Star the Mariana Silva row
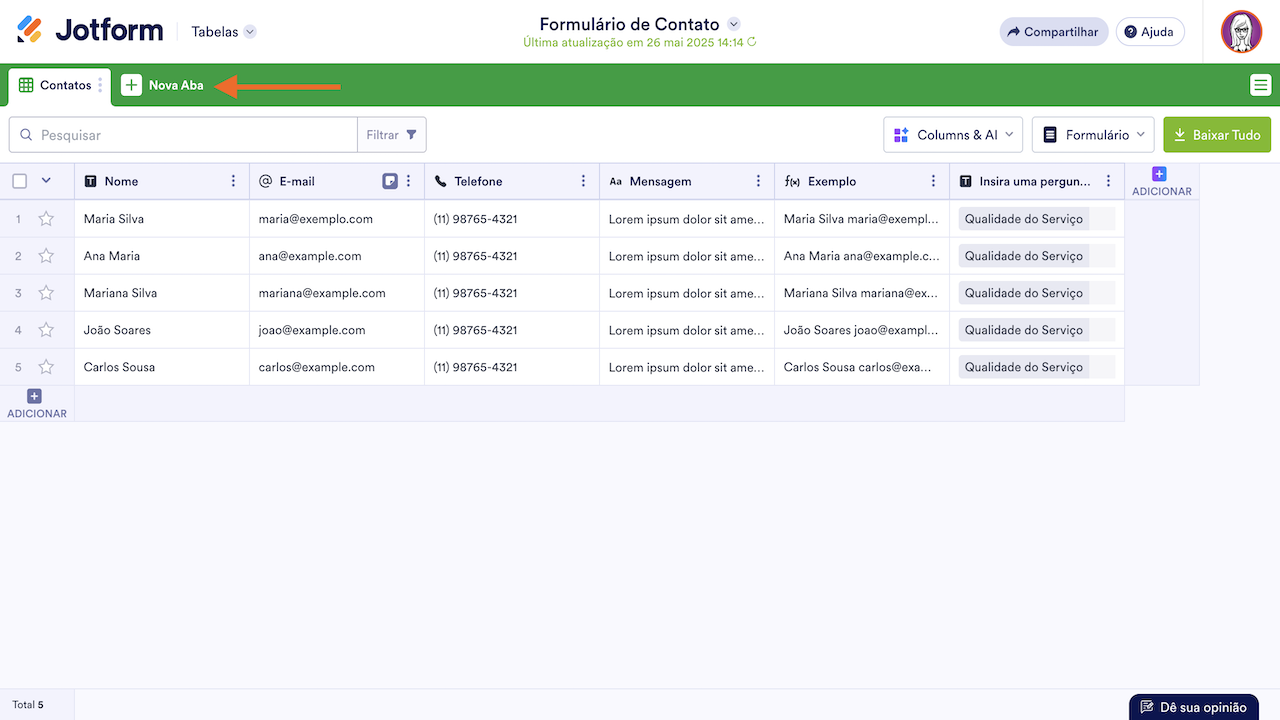 click(x=46, y=293)
